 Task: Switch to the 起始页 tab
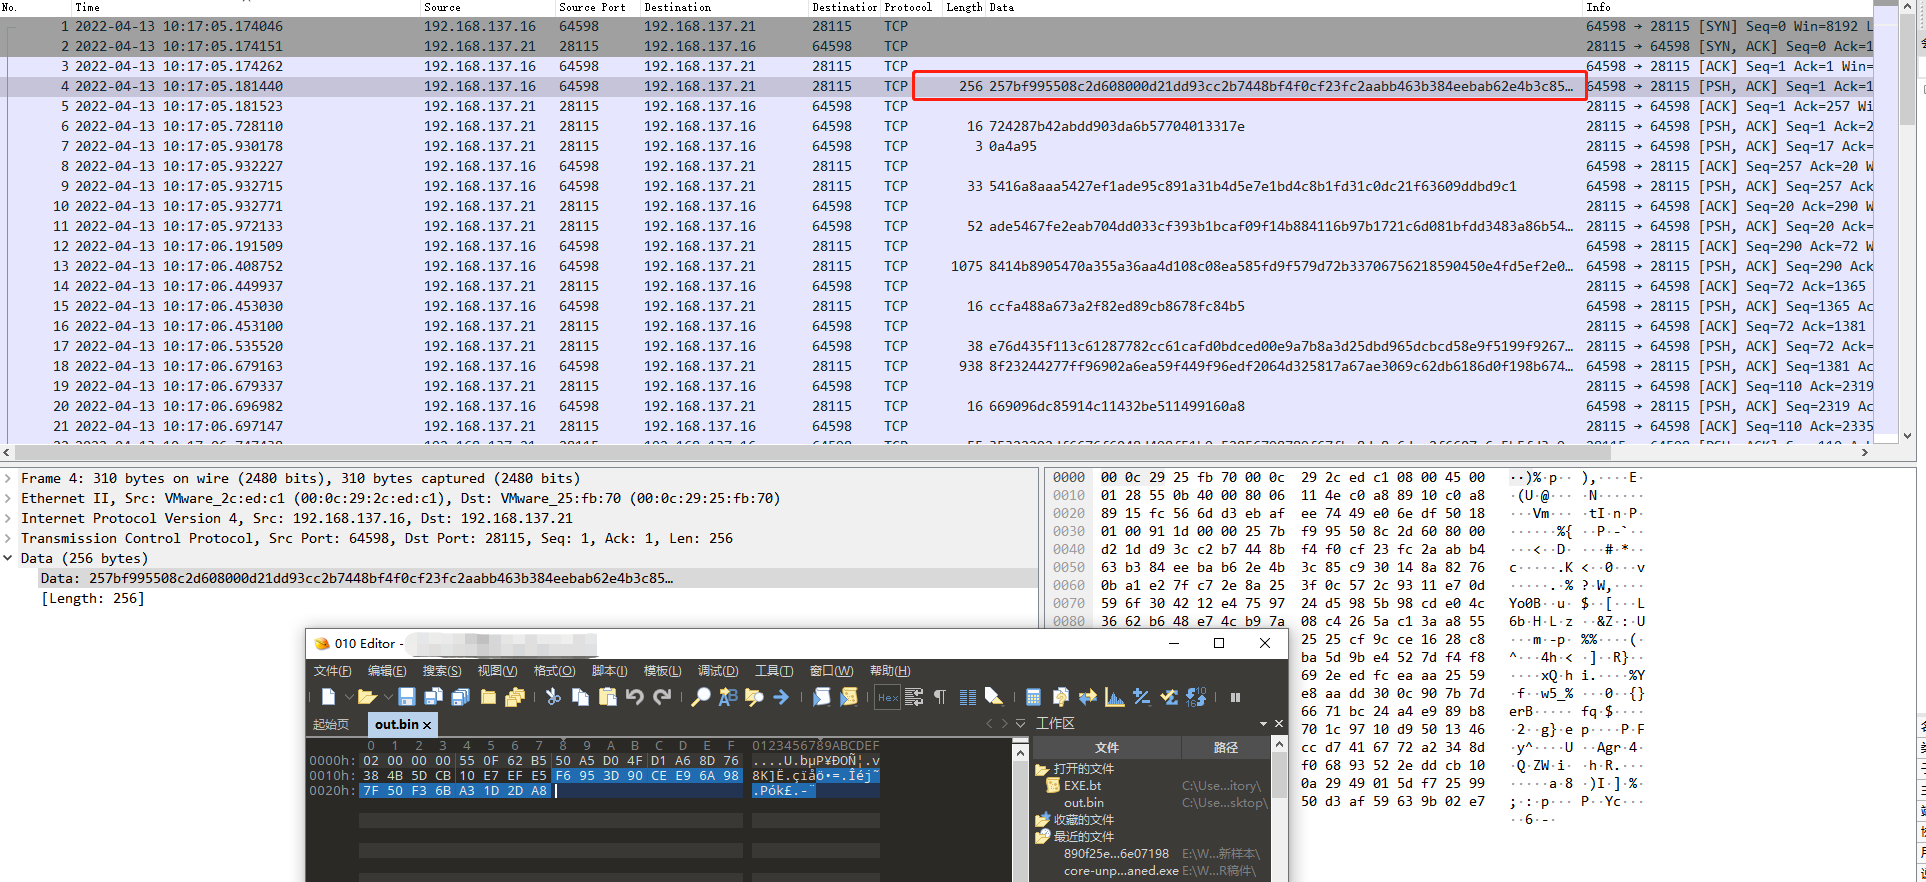331,724
